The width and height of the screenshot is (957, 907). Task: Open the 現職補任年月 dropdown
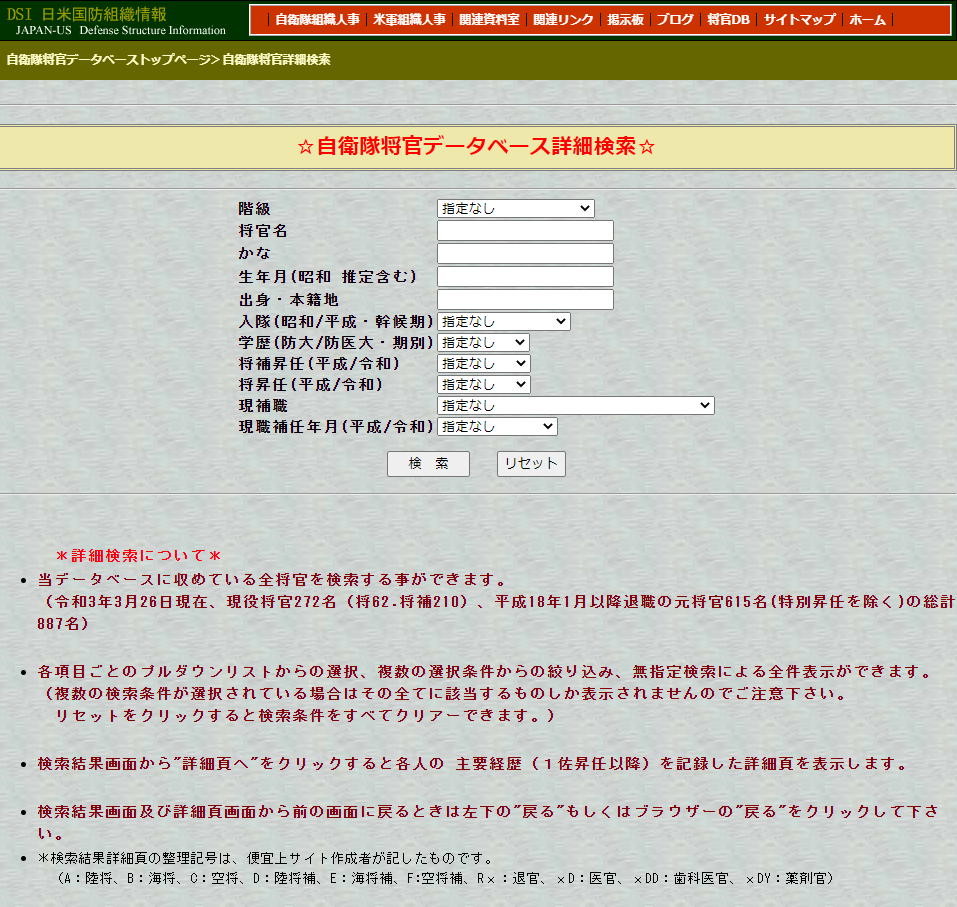(x=497, y=427)
